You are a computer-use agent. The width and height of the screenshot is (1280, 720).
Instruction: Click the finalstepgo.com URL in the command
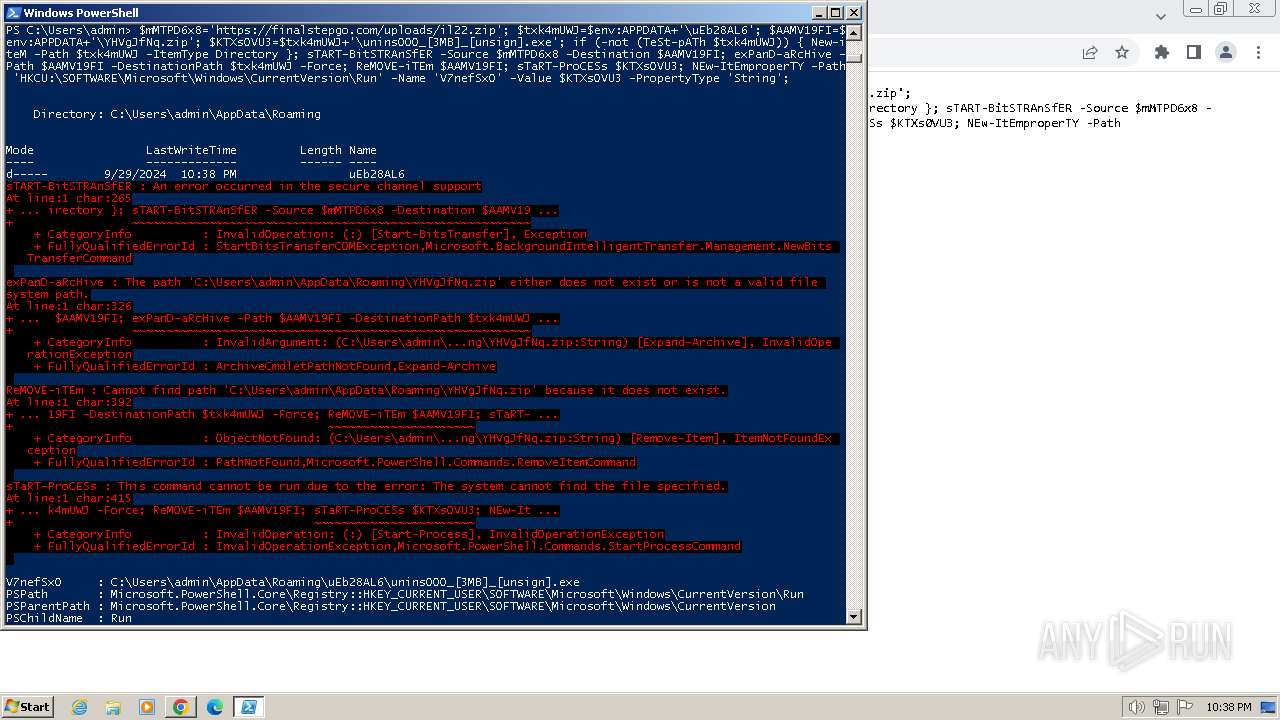(x=352, y=30)
